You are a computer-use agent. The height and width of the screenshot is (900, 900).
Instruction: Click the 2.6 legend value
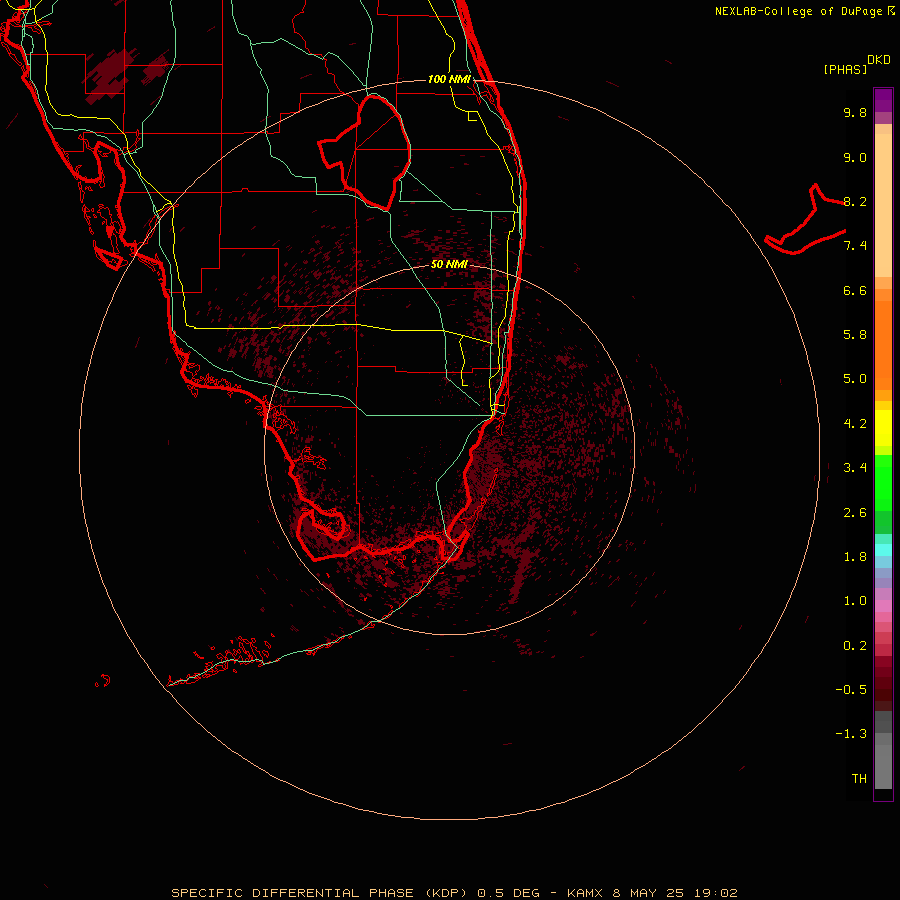[855, 513]
